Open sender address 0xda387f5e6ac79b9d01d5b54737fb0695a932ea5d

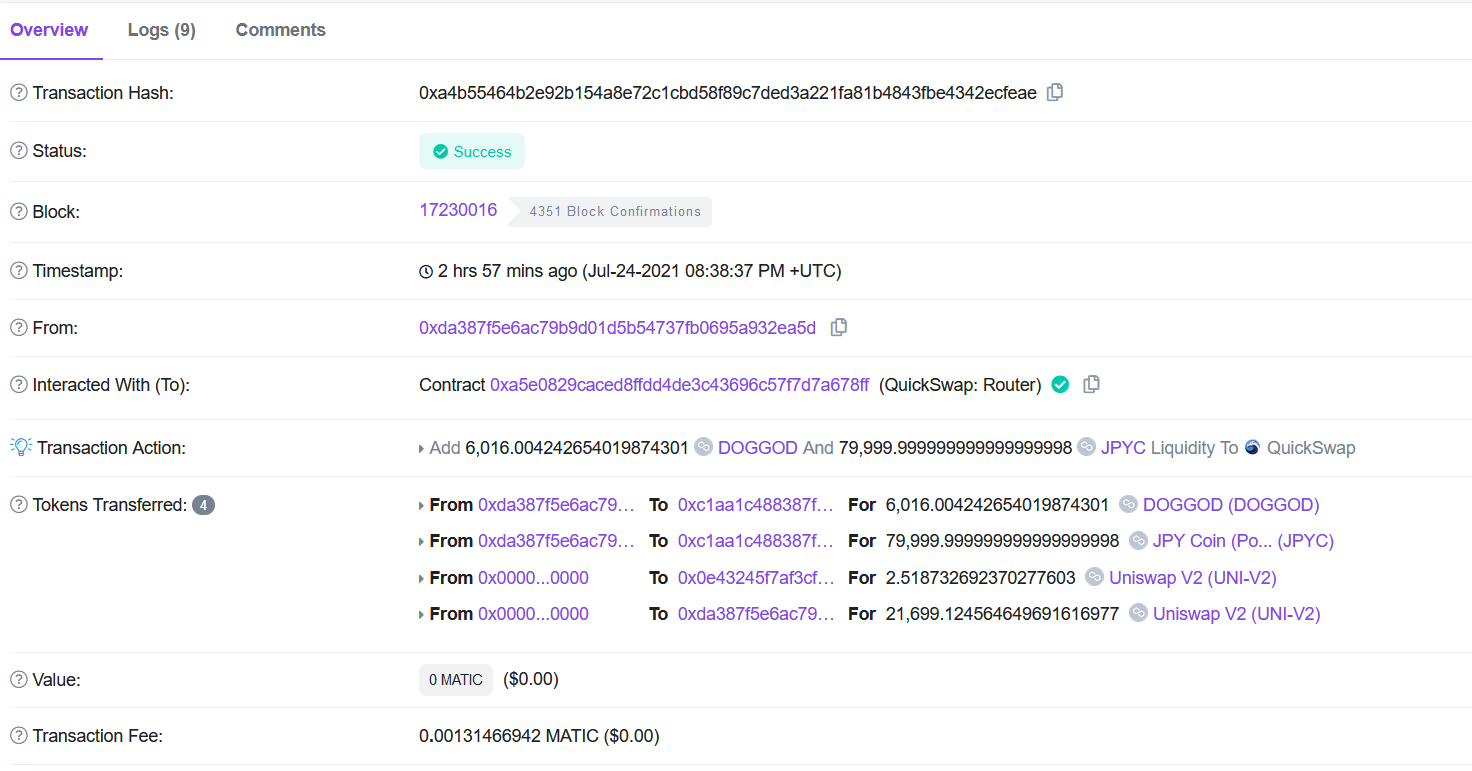(x=617, y=327)
